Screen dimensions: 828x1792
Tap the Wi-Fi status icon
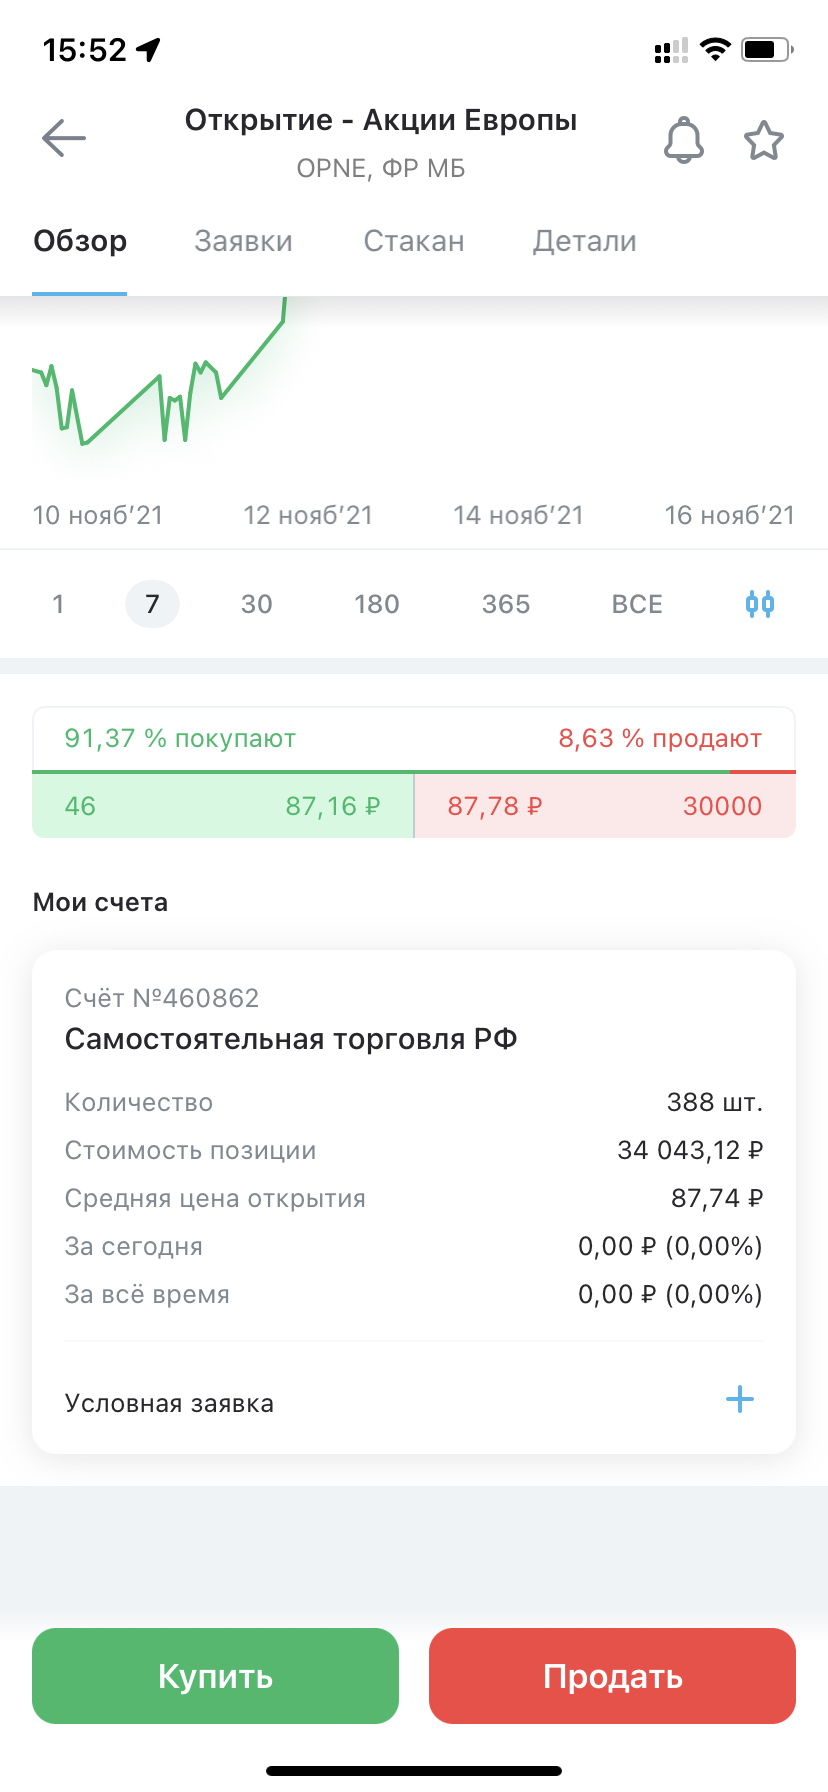715,49
